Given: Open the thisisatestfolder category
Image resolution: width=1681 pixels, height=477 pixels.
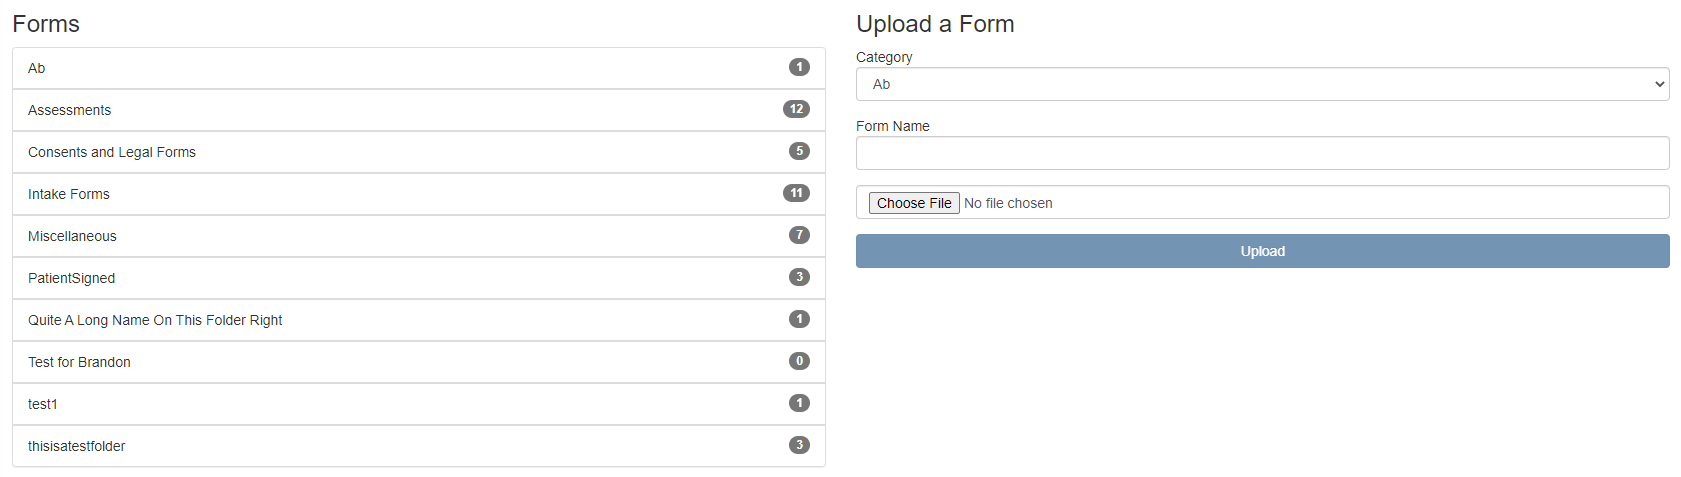Looking at the screenshot, I should click(77, 446).
